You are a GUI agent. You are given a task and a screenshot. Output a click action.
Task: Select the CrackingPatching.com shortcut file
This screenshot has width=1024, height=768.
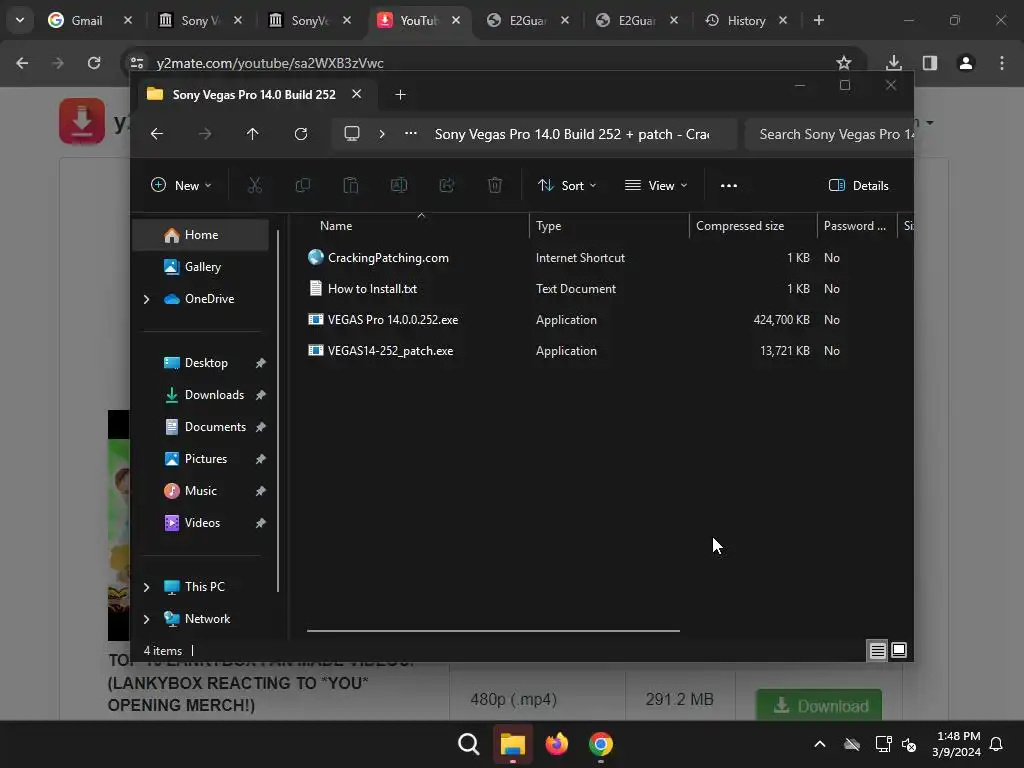tap(388, 258)
